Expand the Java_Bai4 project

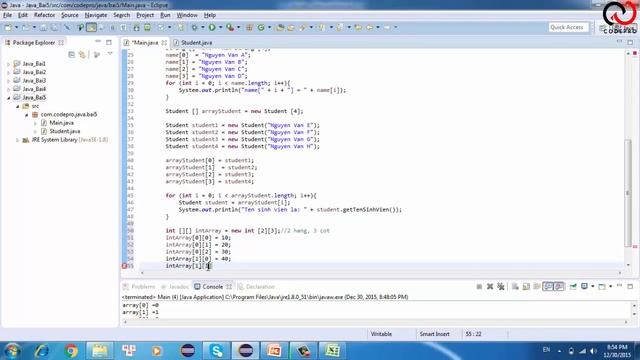pyautogui.click(x=9, y=89)
